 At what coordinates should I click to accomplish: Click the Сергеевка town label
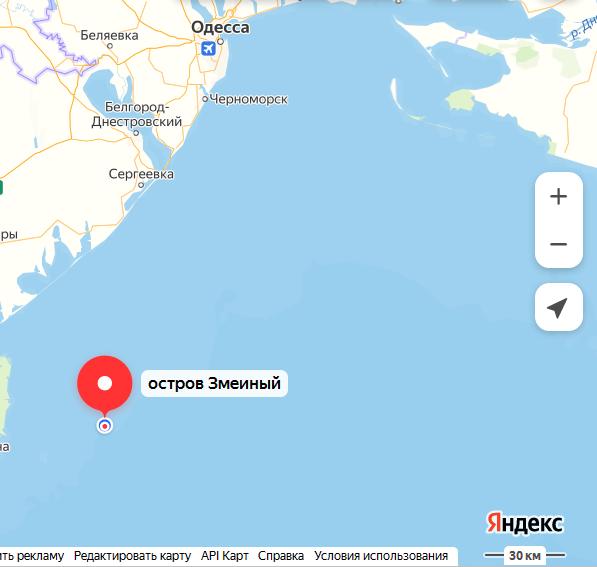[x=141, y=174]
